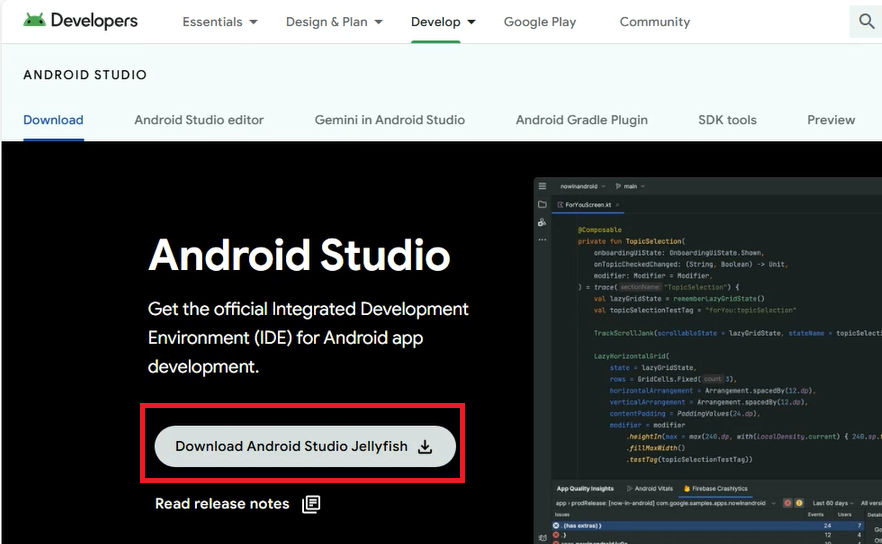Screen dimensions: 882x544
Task: Open the Community nav item
Action: pyautogui.click(x=655, y=22)
